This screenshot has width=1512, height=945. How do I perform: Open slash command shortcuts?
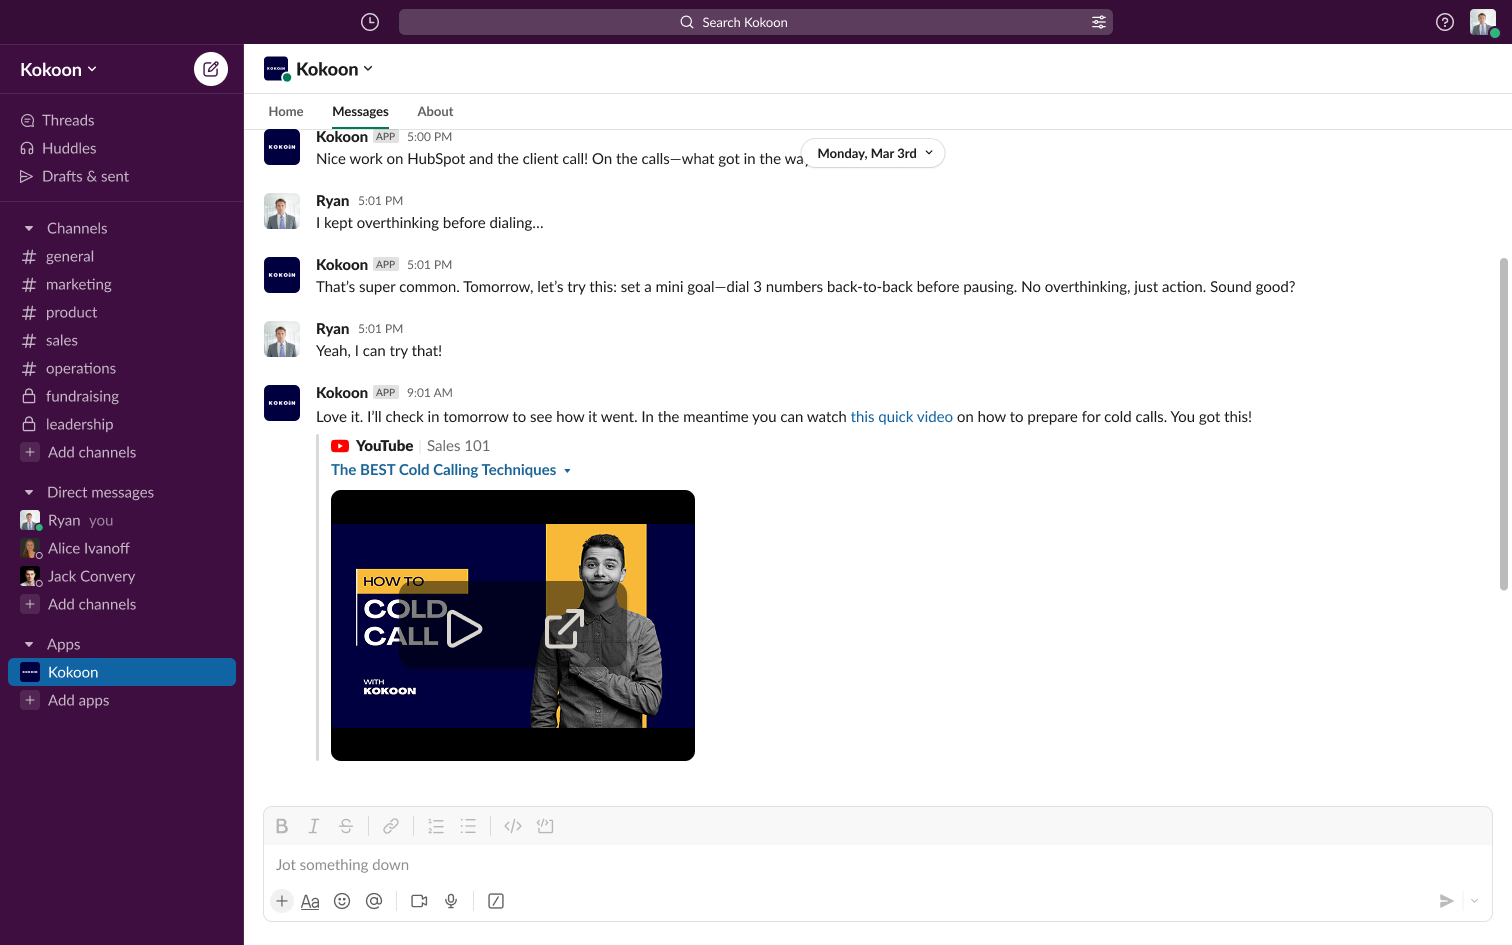coord(496,901)
